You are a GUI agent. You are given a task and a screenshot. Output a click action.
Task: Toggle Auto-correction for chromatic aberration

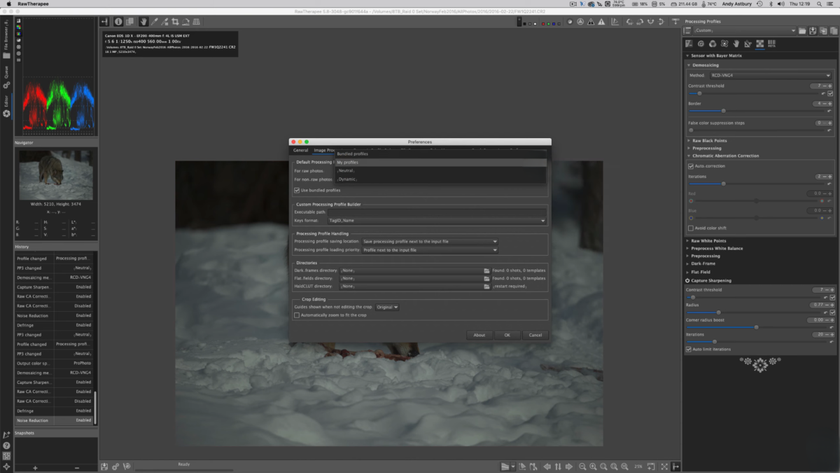(x=691, y=166)
